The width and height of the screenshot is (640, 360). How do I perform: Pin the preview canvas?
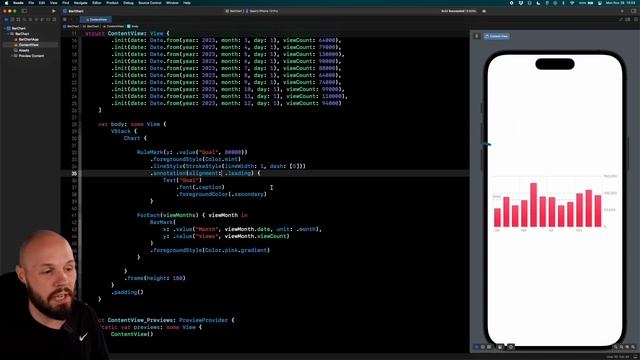(x=476, y=36)
